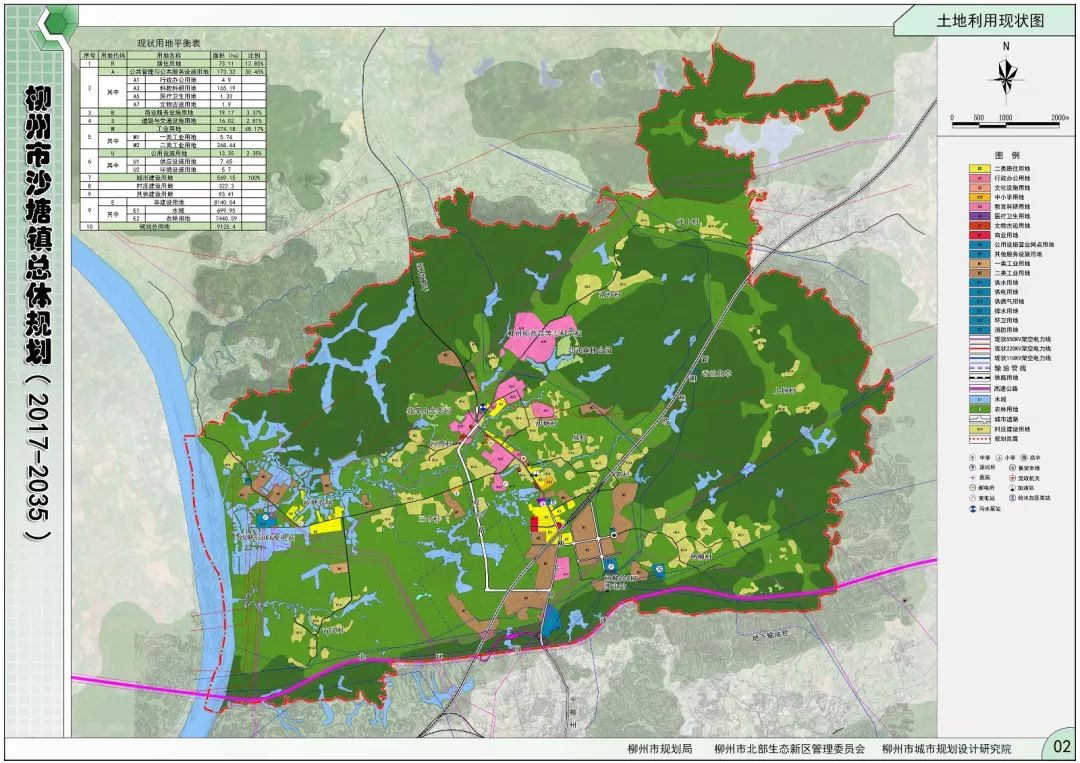Click the 土地利用现状图 title tab

(990, 21)
